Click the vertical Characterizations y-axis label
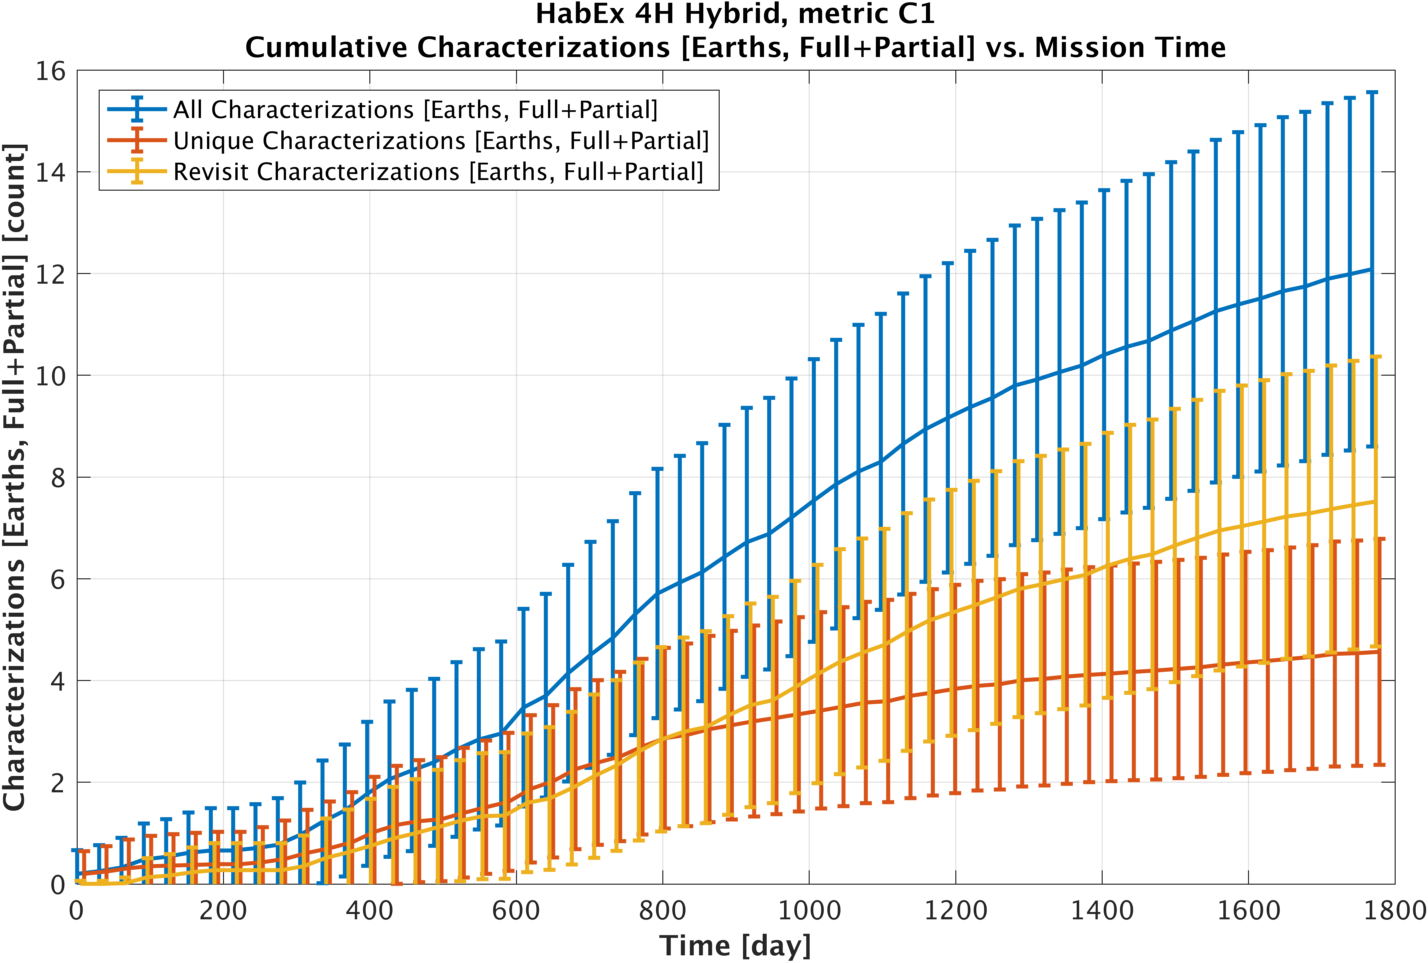 [x=14, y=477]
